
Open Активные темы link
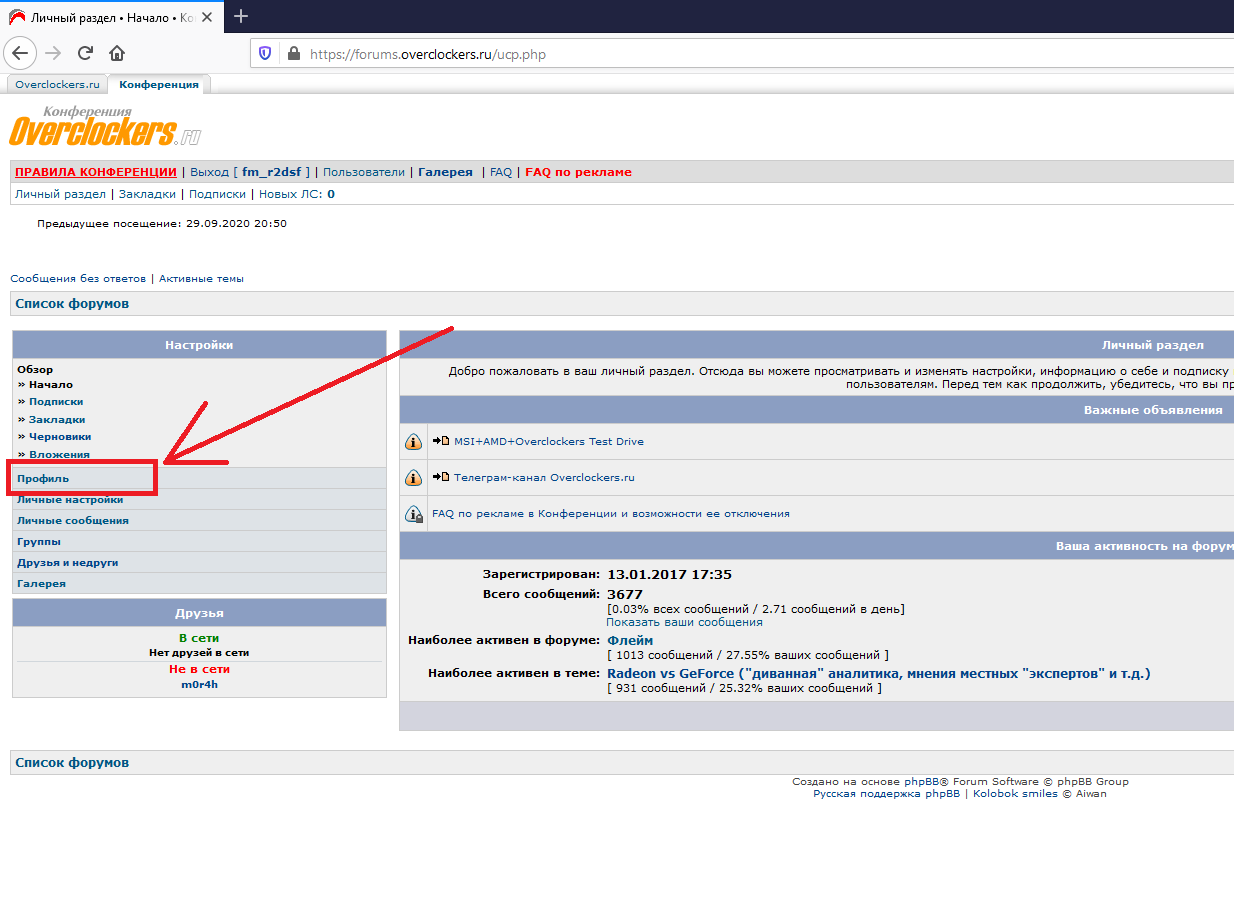pos(201,278)
